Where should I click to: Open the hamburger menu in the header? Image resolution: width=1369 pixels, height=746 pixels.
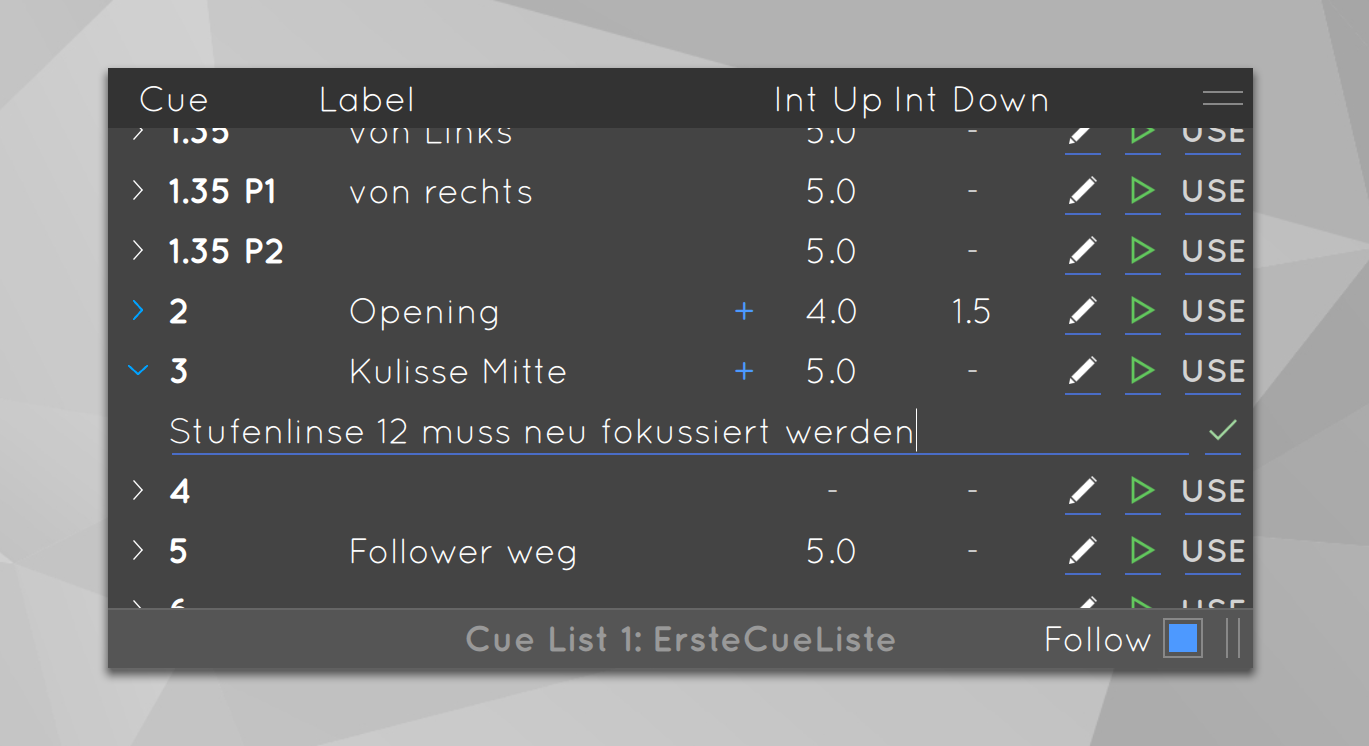1222,98
